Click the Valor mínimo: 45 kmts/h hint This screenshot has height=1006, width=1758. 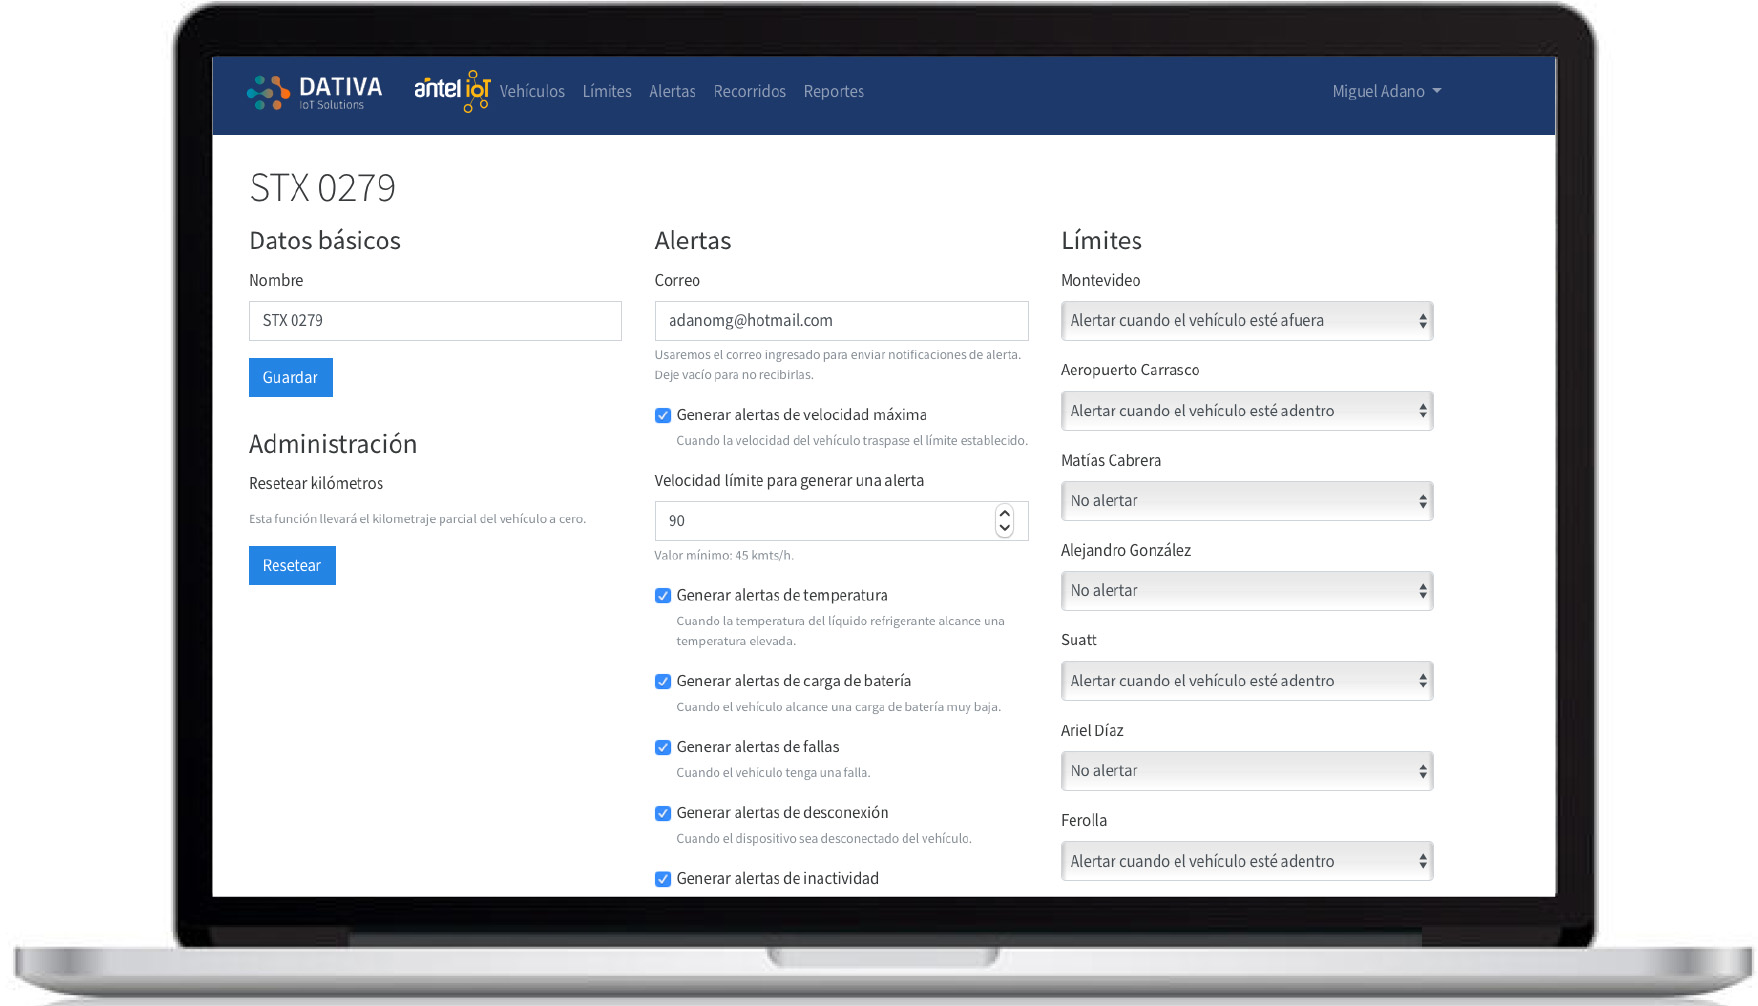[724, 555]
